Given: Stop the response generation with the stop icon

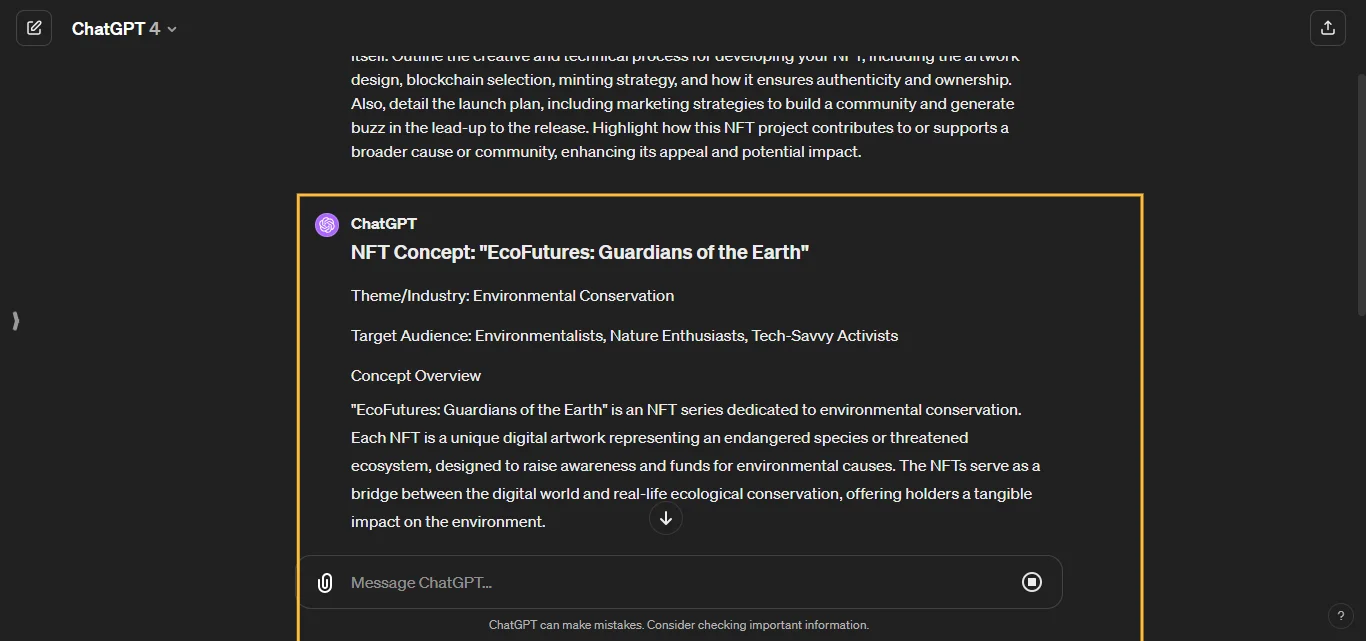Looking at the screenshot, I should [1032, 582].
